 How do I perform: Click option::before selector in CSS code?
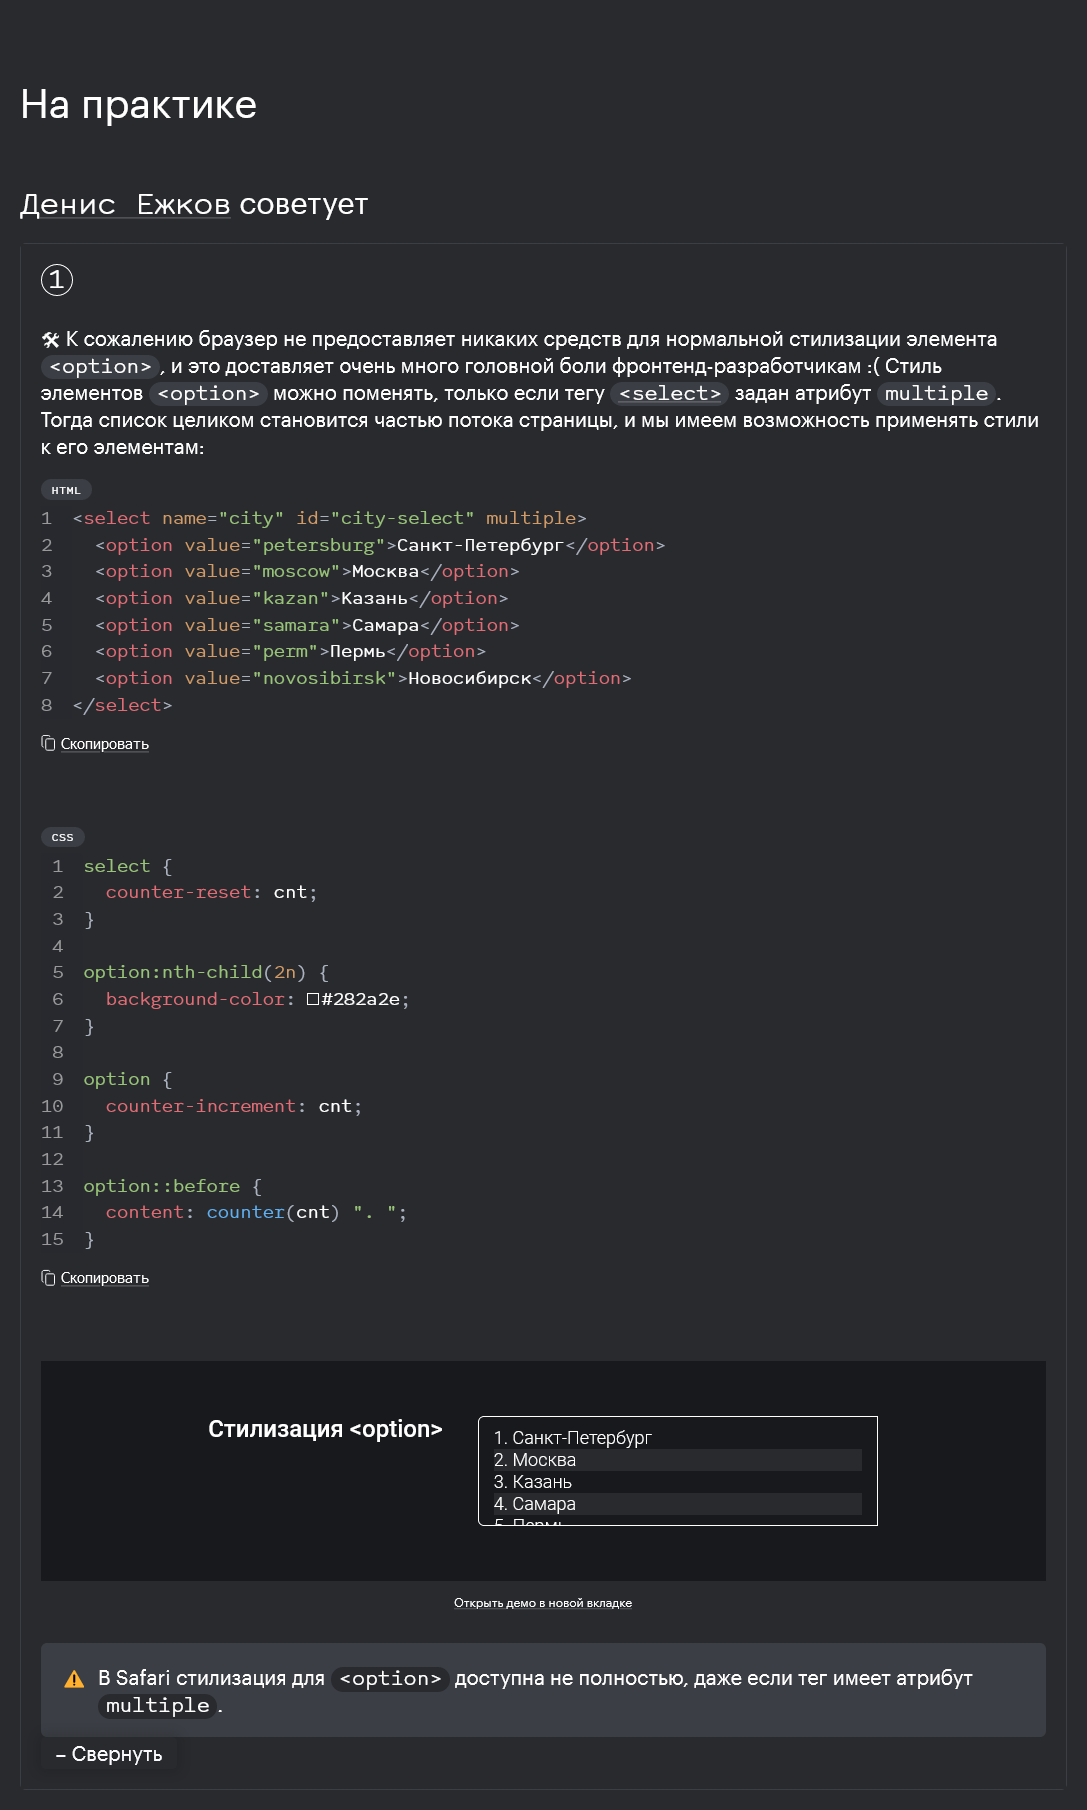click(162, 1186)
